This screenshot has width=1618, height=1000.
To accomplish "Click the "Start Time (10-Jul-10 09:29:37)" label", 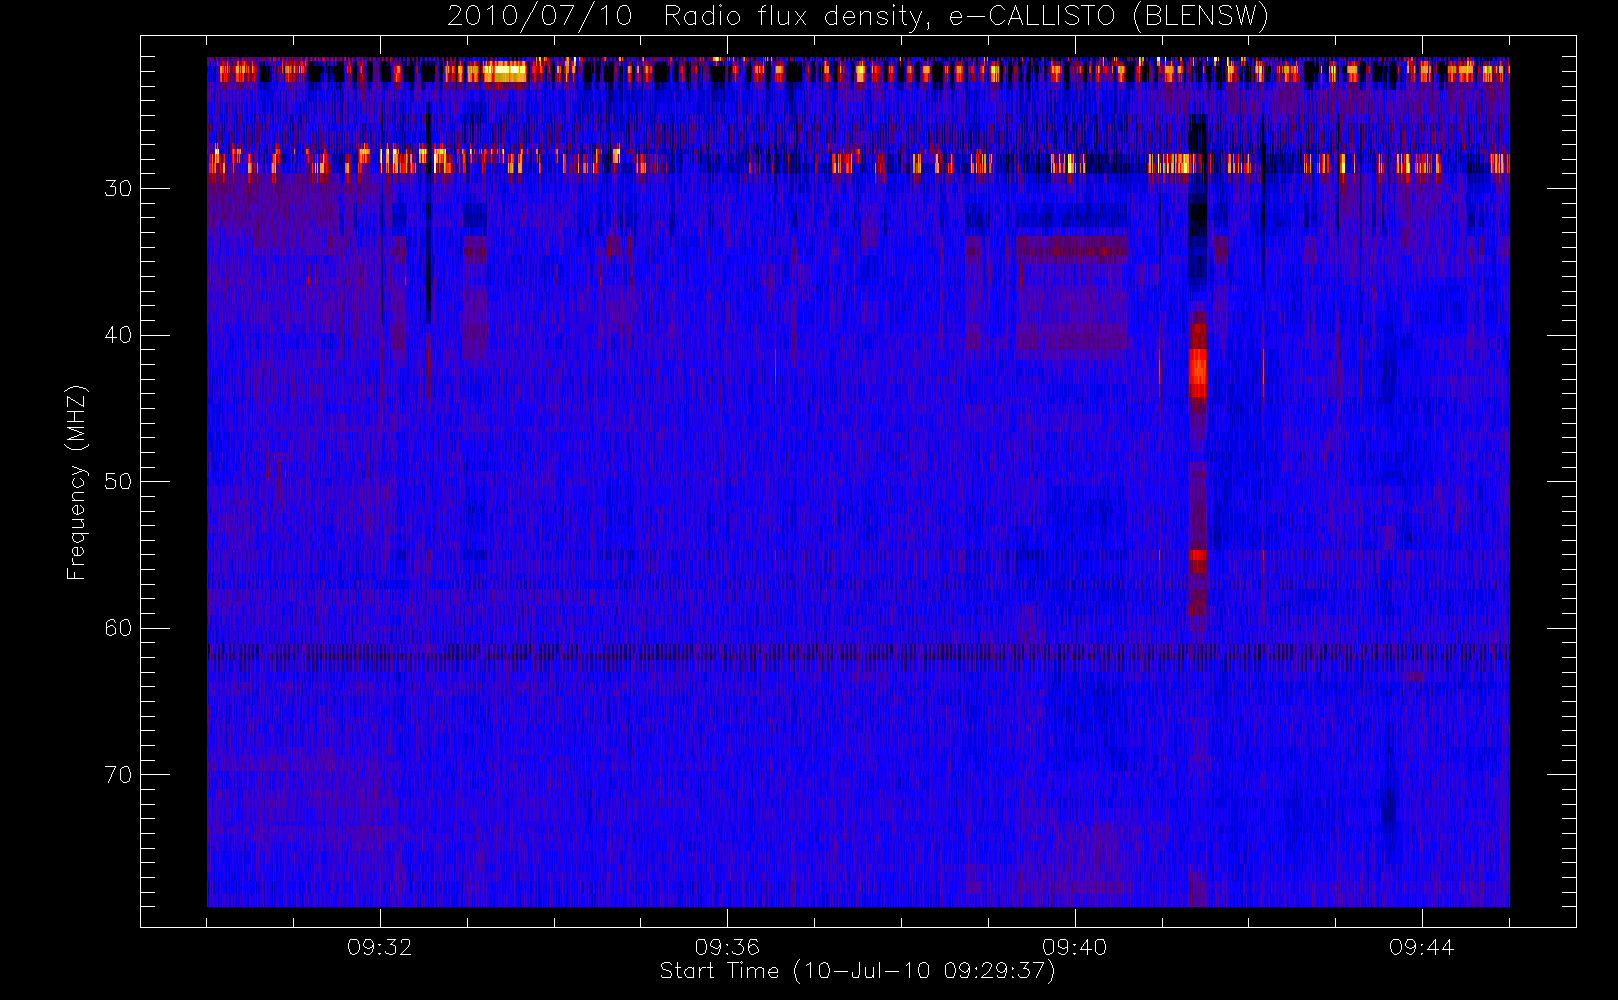I will tap(858, 970).
